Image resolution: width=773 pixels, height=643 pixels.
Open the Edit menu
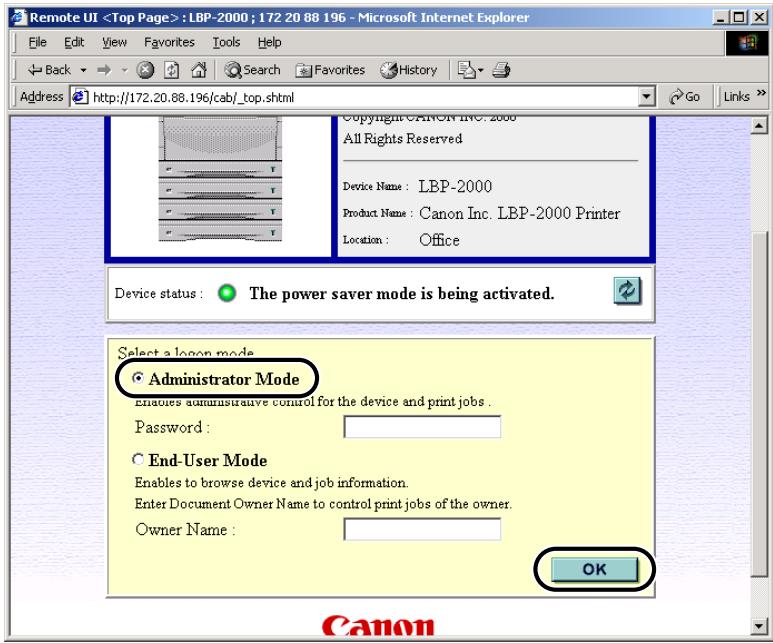(74, 42)
